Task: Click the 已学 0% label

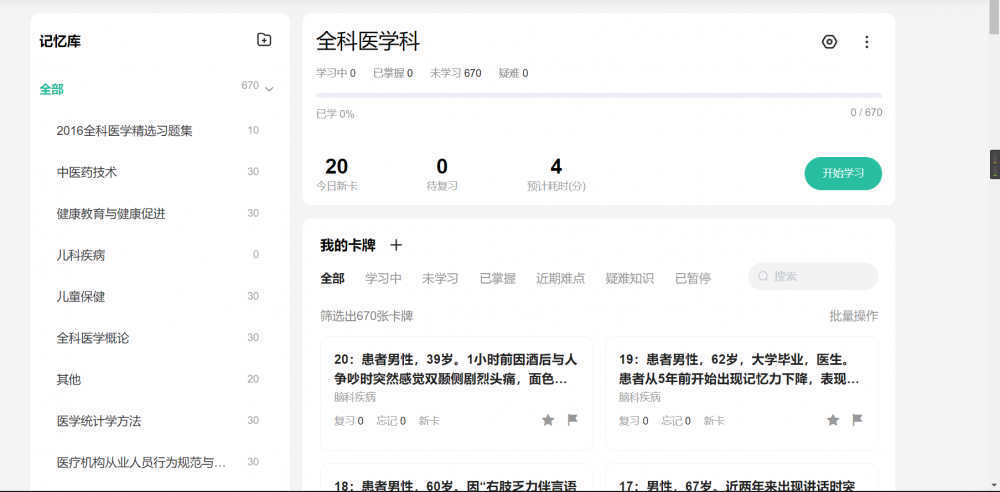Action: pyautogui.click(x=335, y=114)
